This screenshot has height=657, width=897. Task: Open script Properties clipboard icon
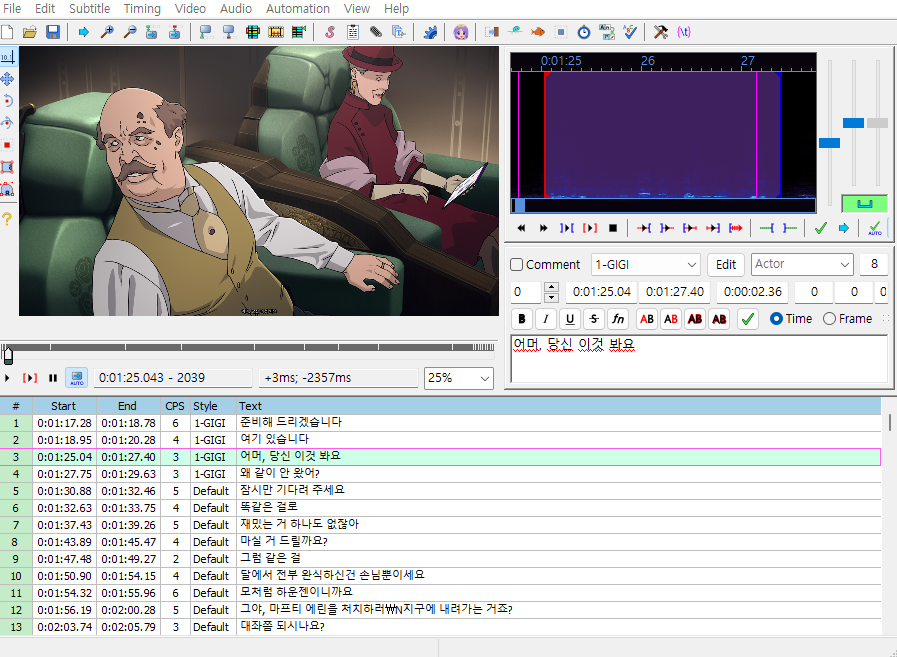353,32
